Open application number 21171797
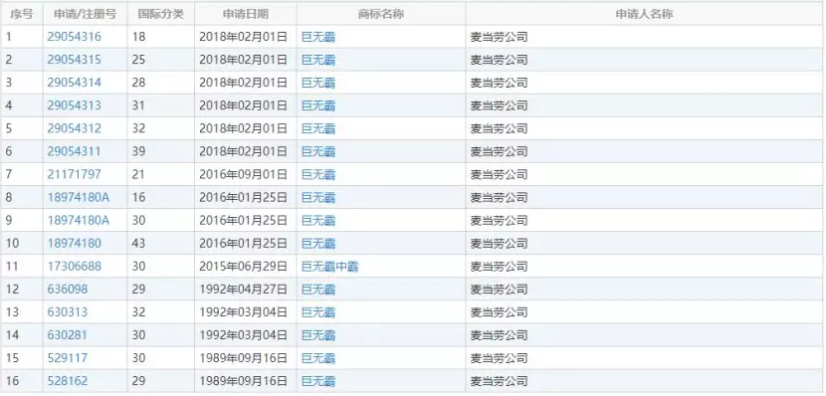Image resolution: width=826 pixels, height=396 pixels. pos(74,174)
